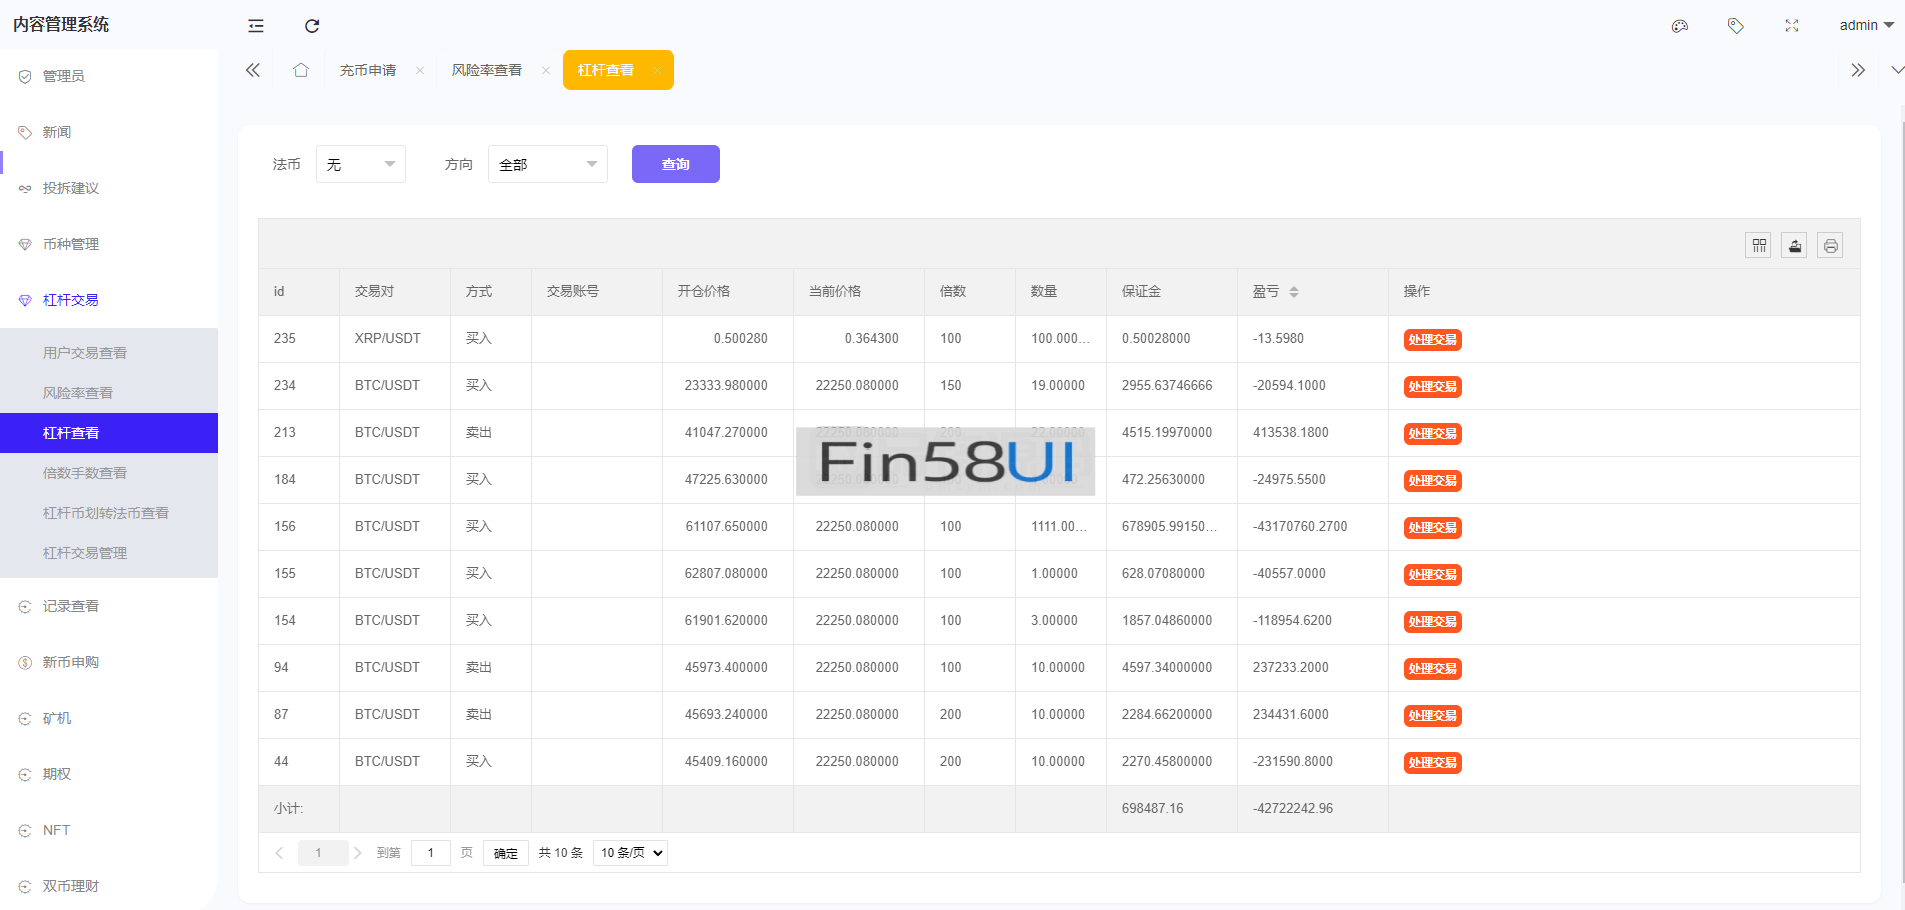Toggle fullscreen mode icon
The image size is (1905, 910).
pos(1791,26)
